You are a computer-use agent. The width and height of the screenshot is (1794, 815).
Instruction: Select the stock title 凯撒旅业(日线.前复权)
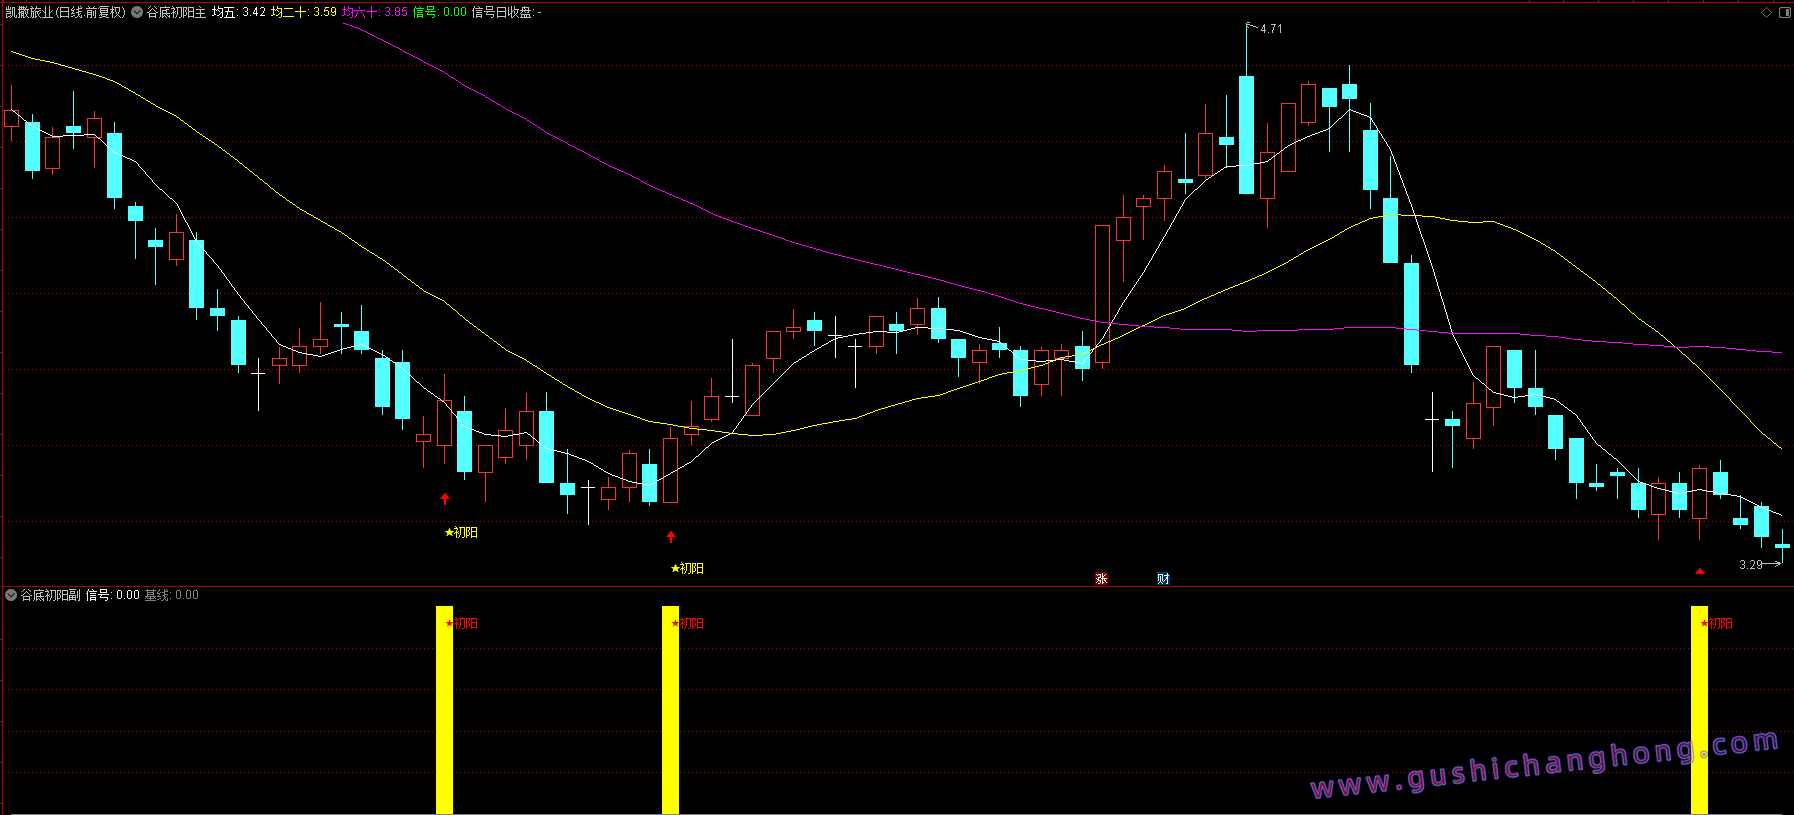(66, 12)
